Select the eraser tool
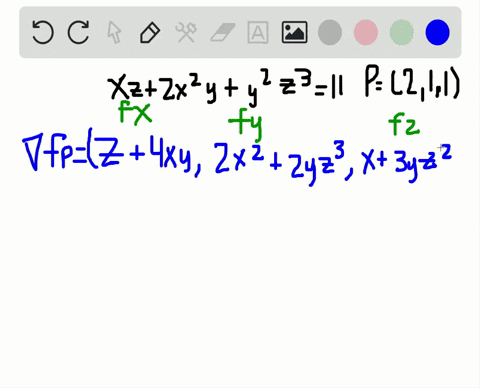 223,32
